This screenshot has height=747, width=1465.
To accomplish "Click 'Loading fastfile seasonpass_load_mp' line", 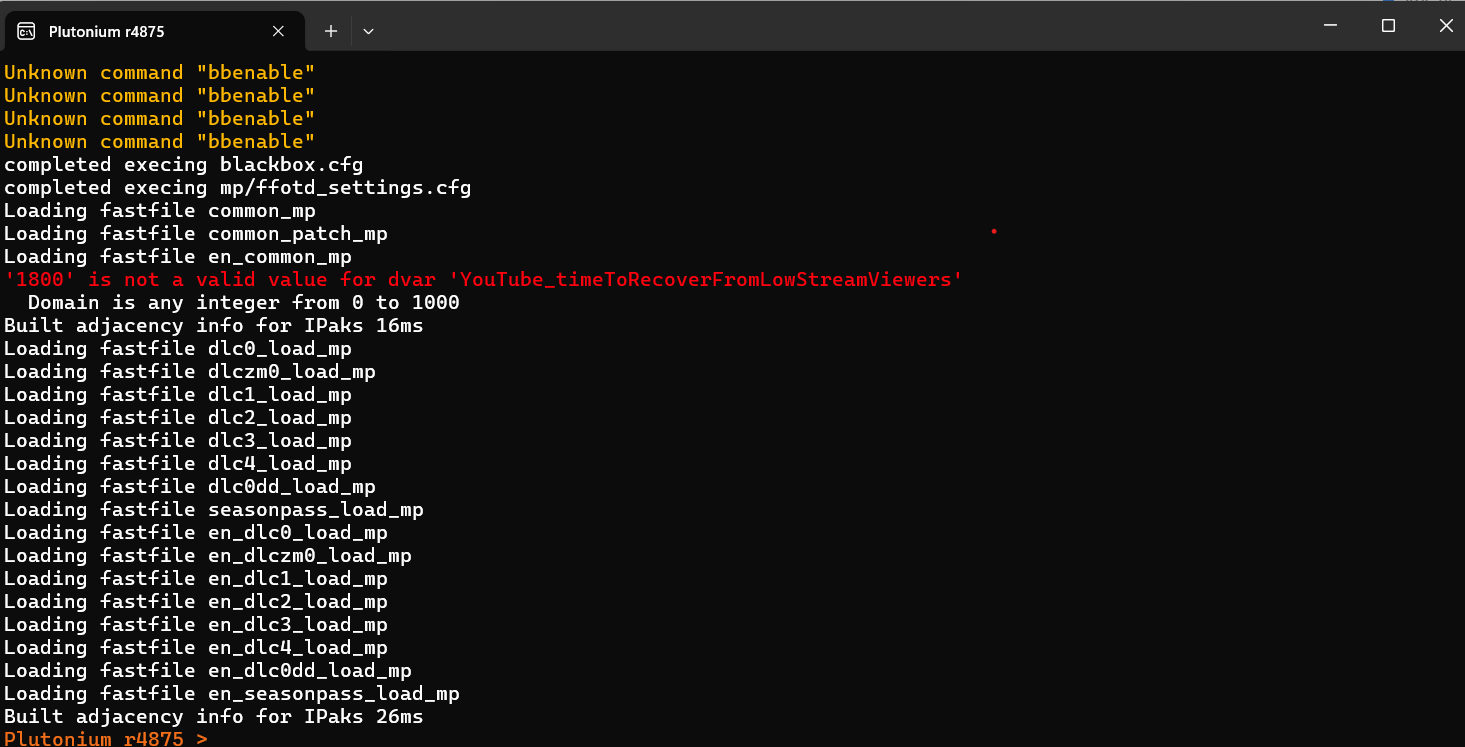I will 214,509.
